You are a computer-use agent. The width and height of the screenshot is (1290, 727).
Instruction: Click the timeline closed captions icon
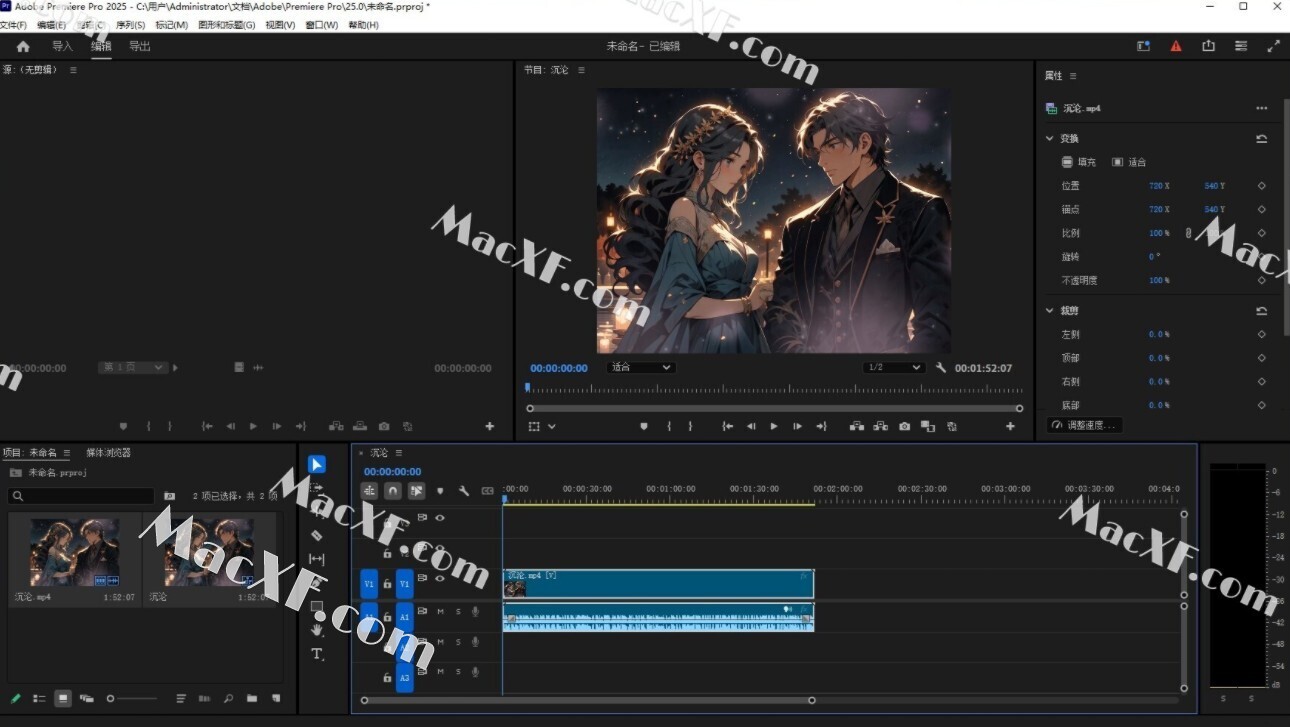pyautogui.click(x=488, y=491)
